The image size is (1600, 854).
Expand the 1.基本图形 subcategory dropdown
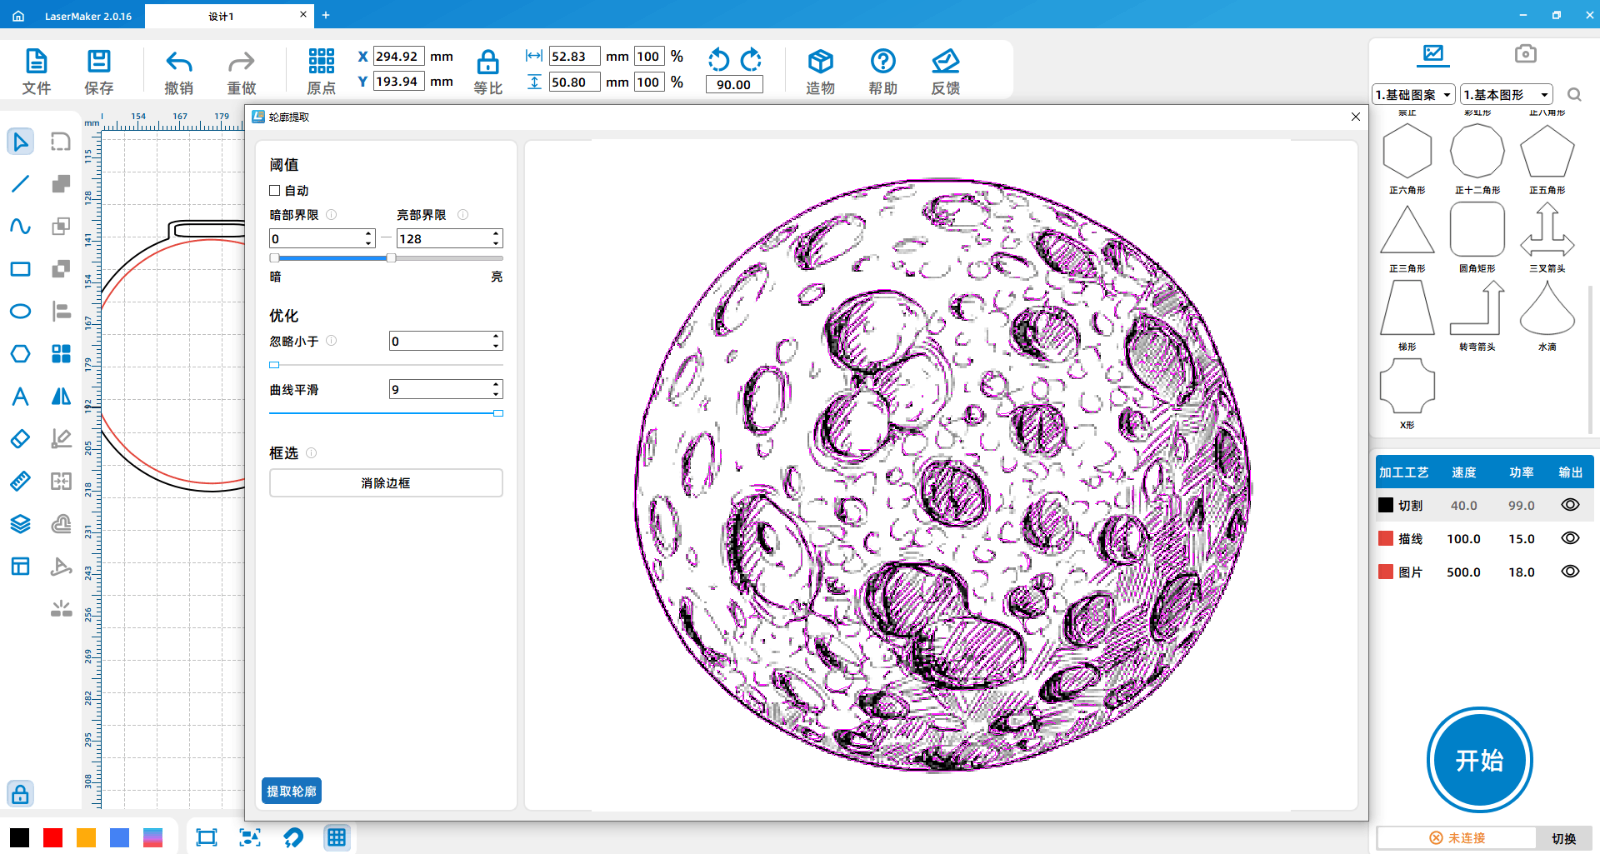pos(1506,95)
